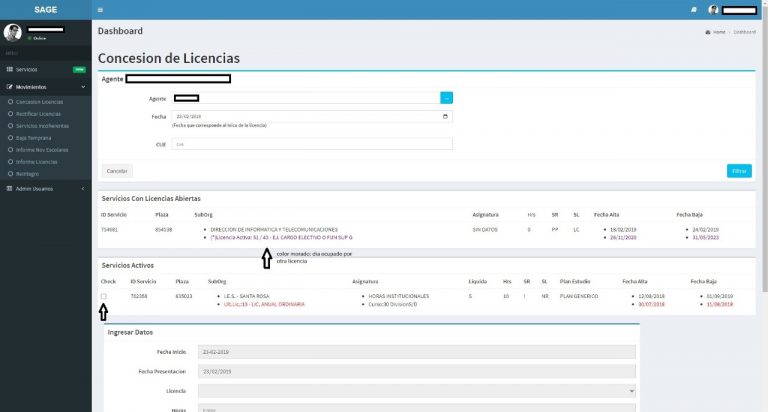This screenshot has width=768, height=412.
Task: Click the CUE input field
Action: click(312, 144)
